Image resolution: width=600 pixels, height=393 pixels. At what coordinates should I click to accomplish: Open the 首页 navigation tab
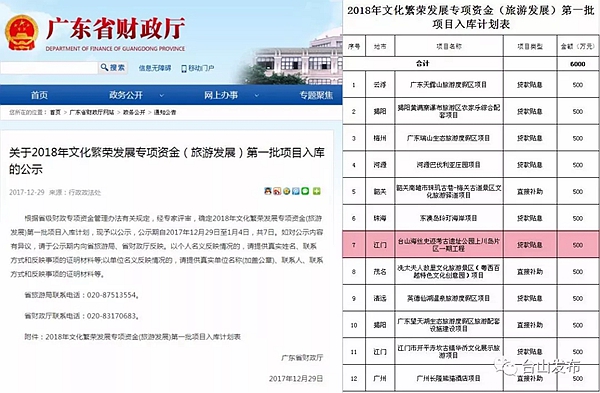pyautogui.click(x=39, y=95)
